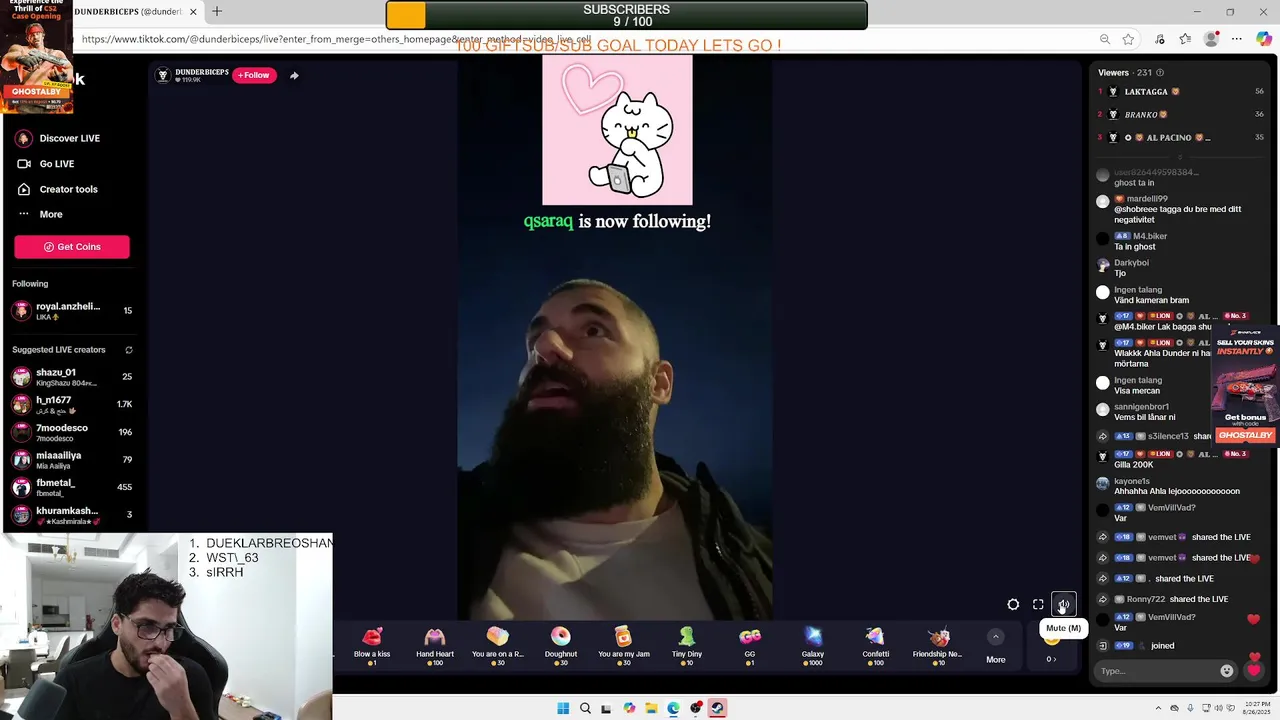Viewport: 1280px width, 720px height.
Task: Open khuramkash... suggested live creator
Action: (72, 515)
